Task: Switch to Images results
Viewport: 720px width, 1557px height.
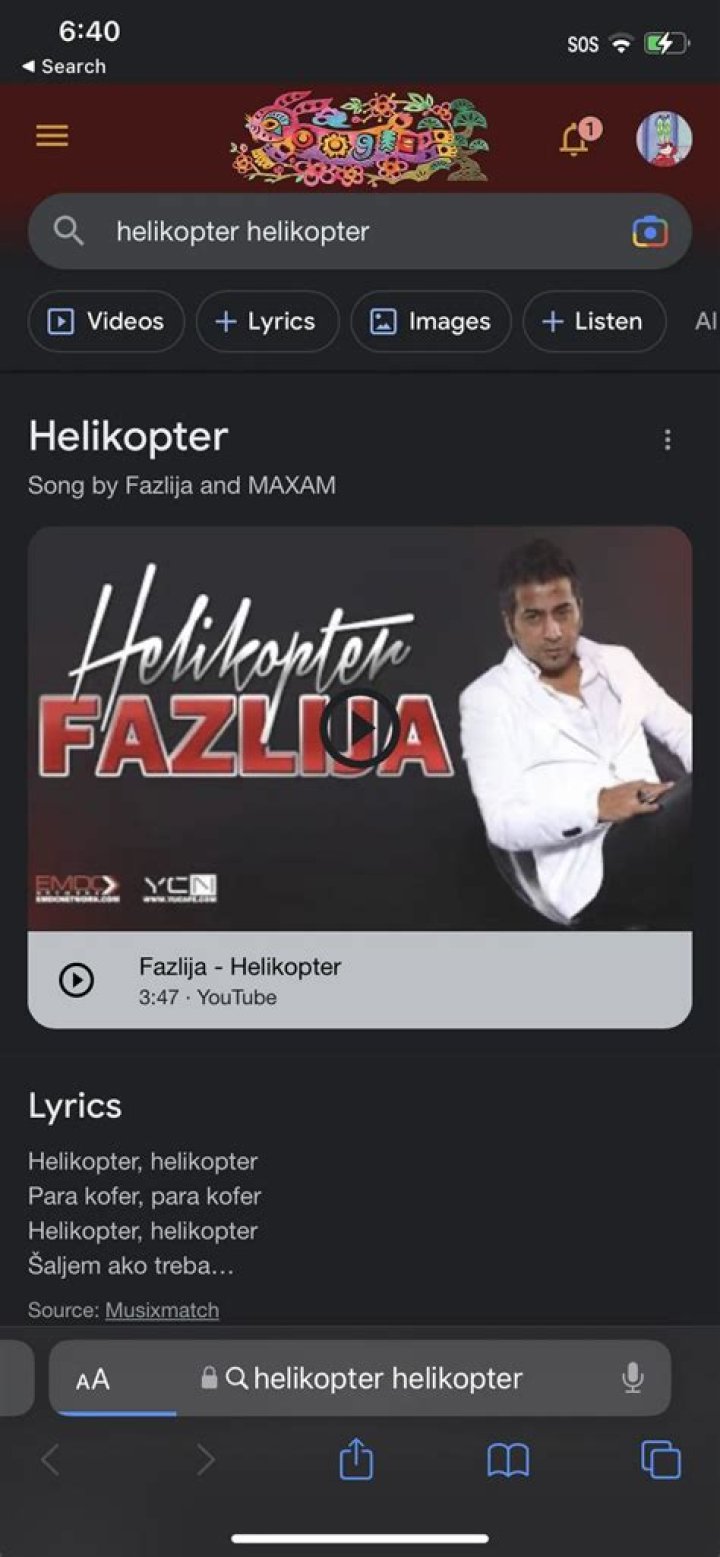Action: click(431, 321)
